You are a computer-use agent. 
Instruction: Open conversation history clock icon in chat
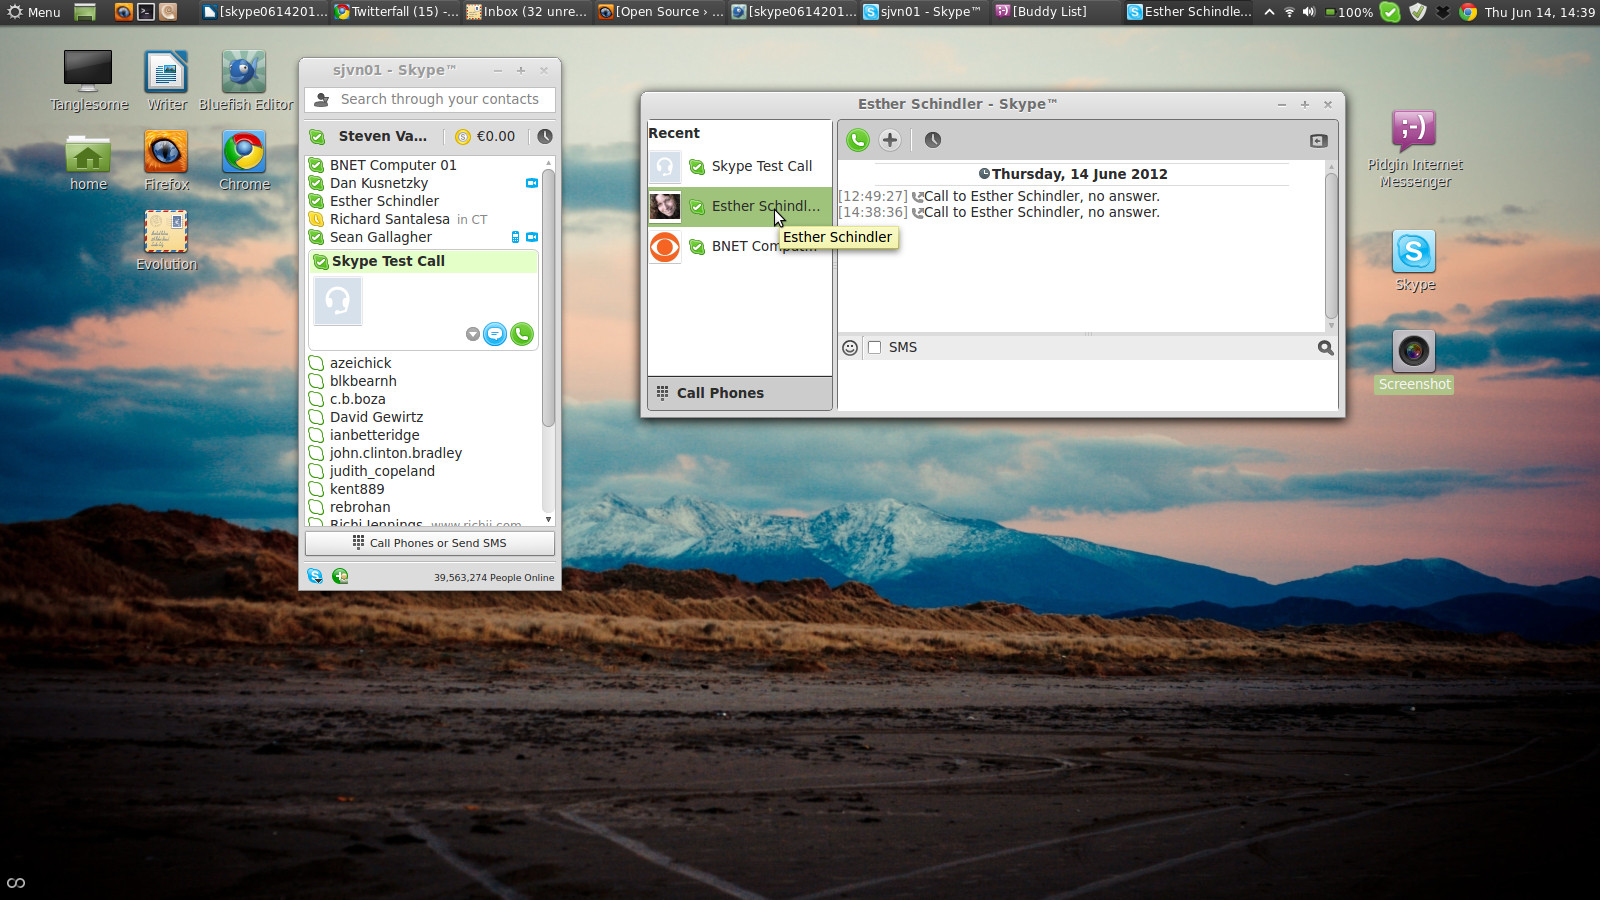pos(933,140)
